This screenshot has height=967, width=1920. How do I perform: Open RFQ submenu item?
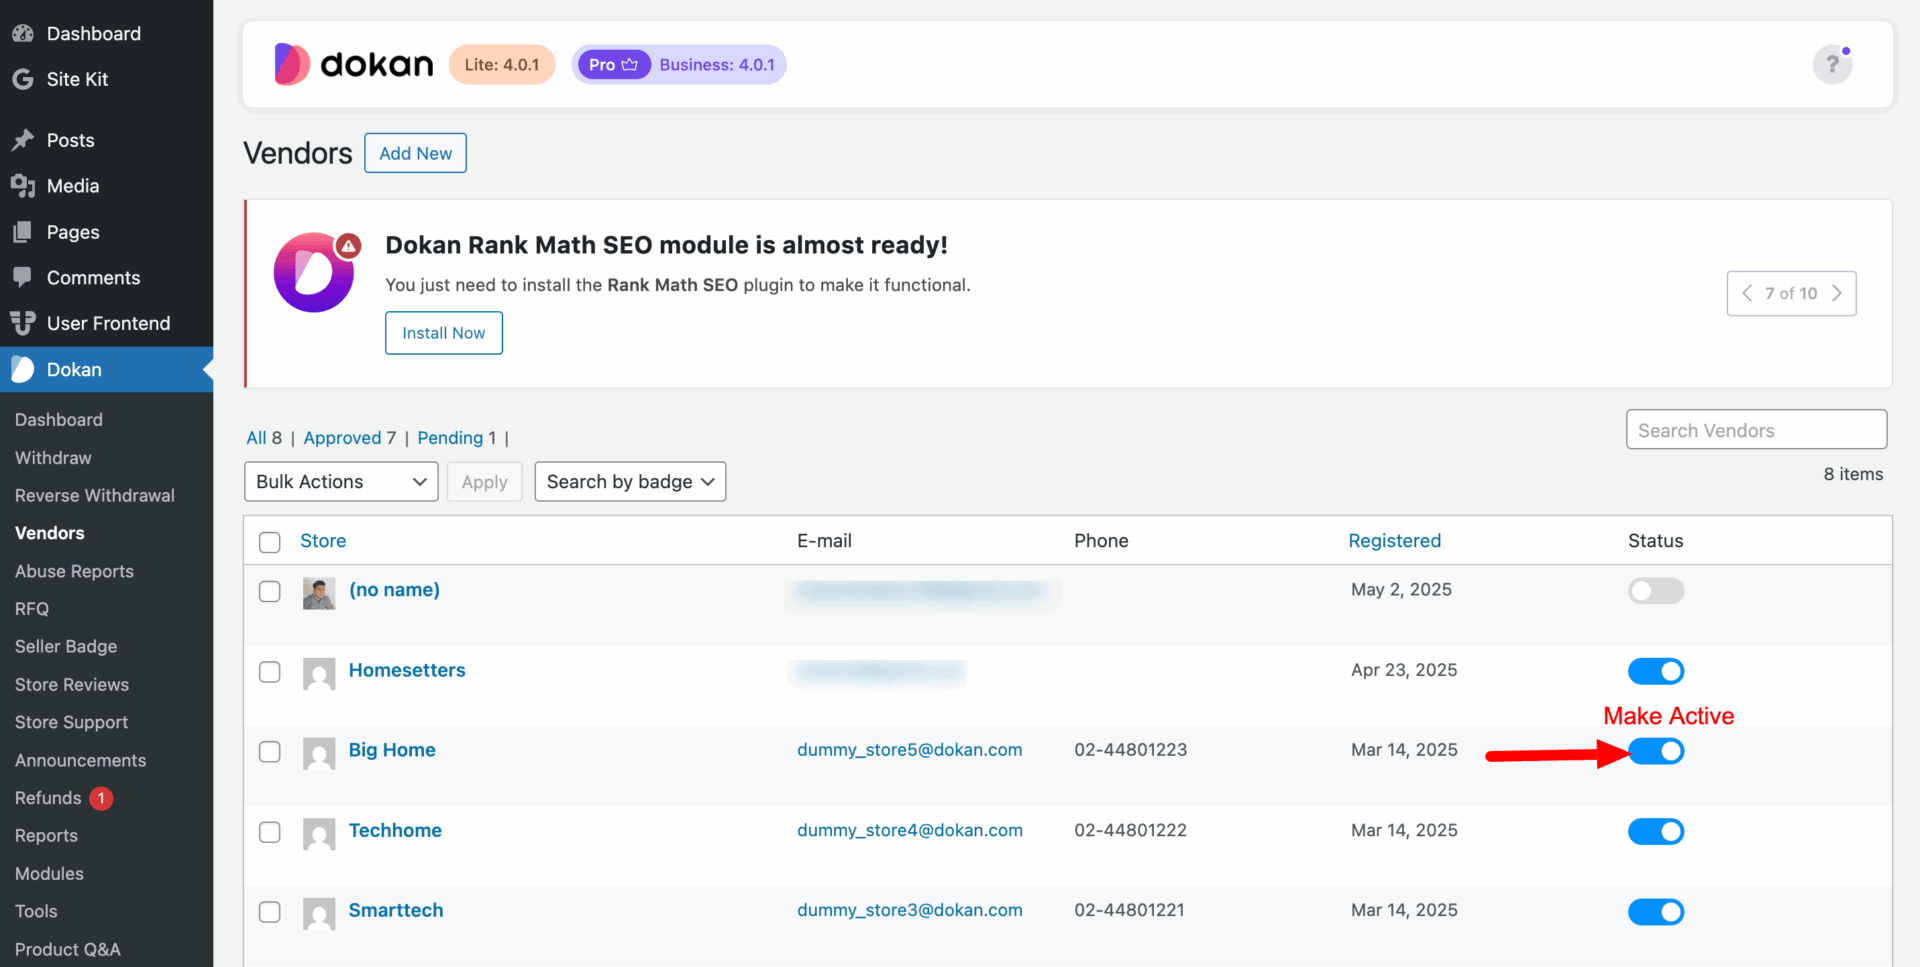point(32,608)
